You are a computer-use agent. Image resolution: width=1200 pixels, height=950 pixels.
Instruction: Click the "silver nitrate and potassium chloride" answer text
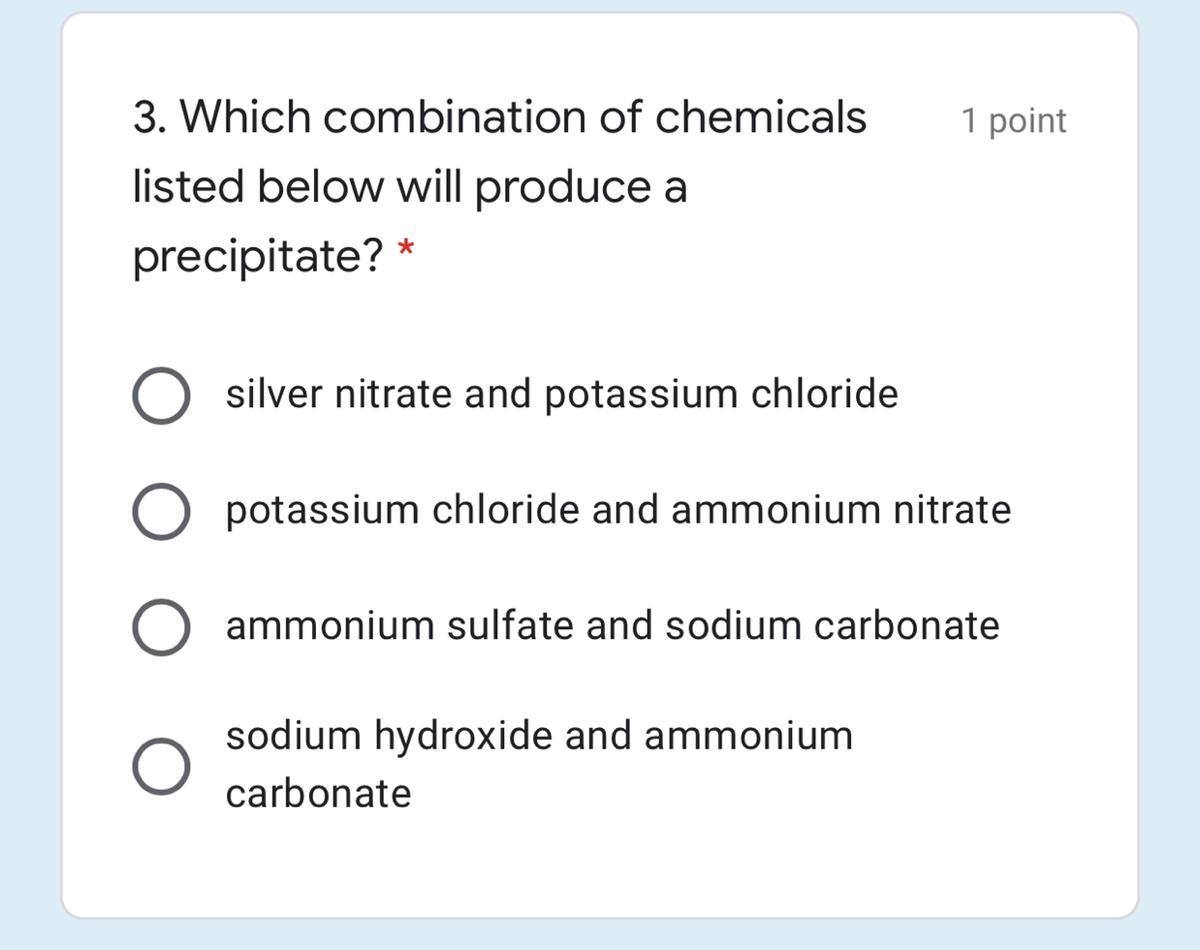(561, 394)
